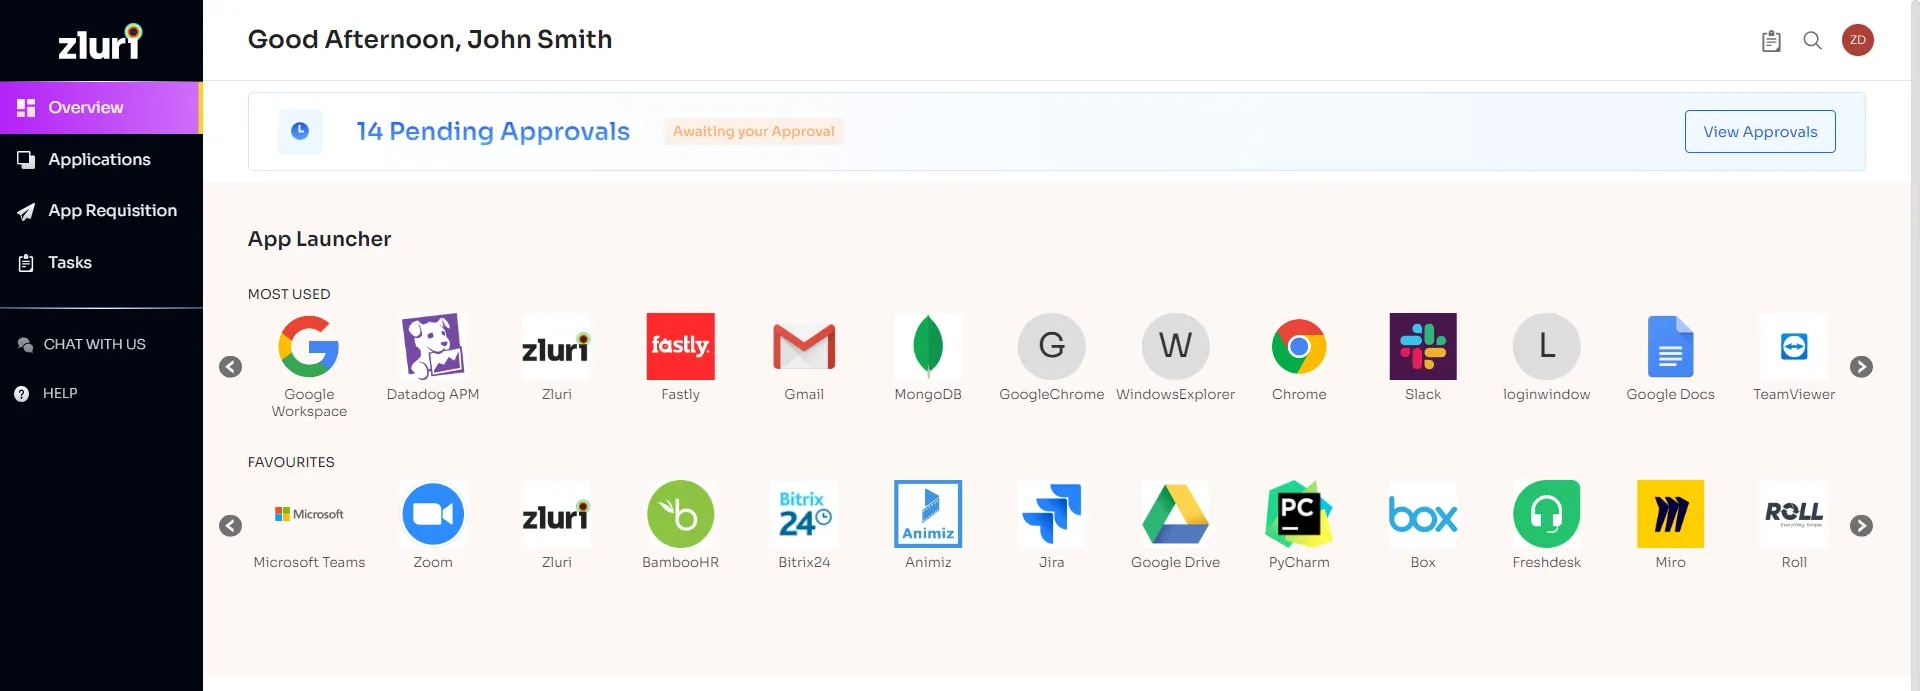Screen dimensions: 1920x691
Task: Open the Animiz app icon
Action: click(928, 514)
